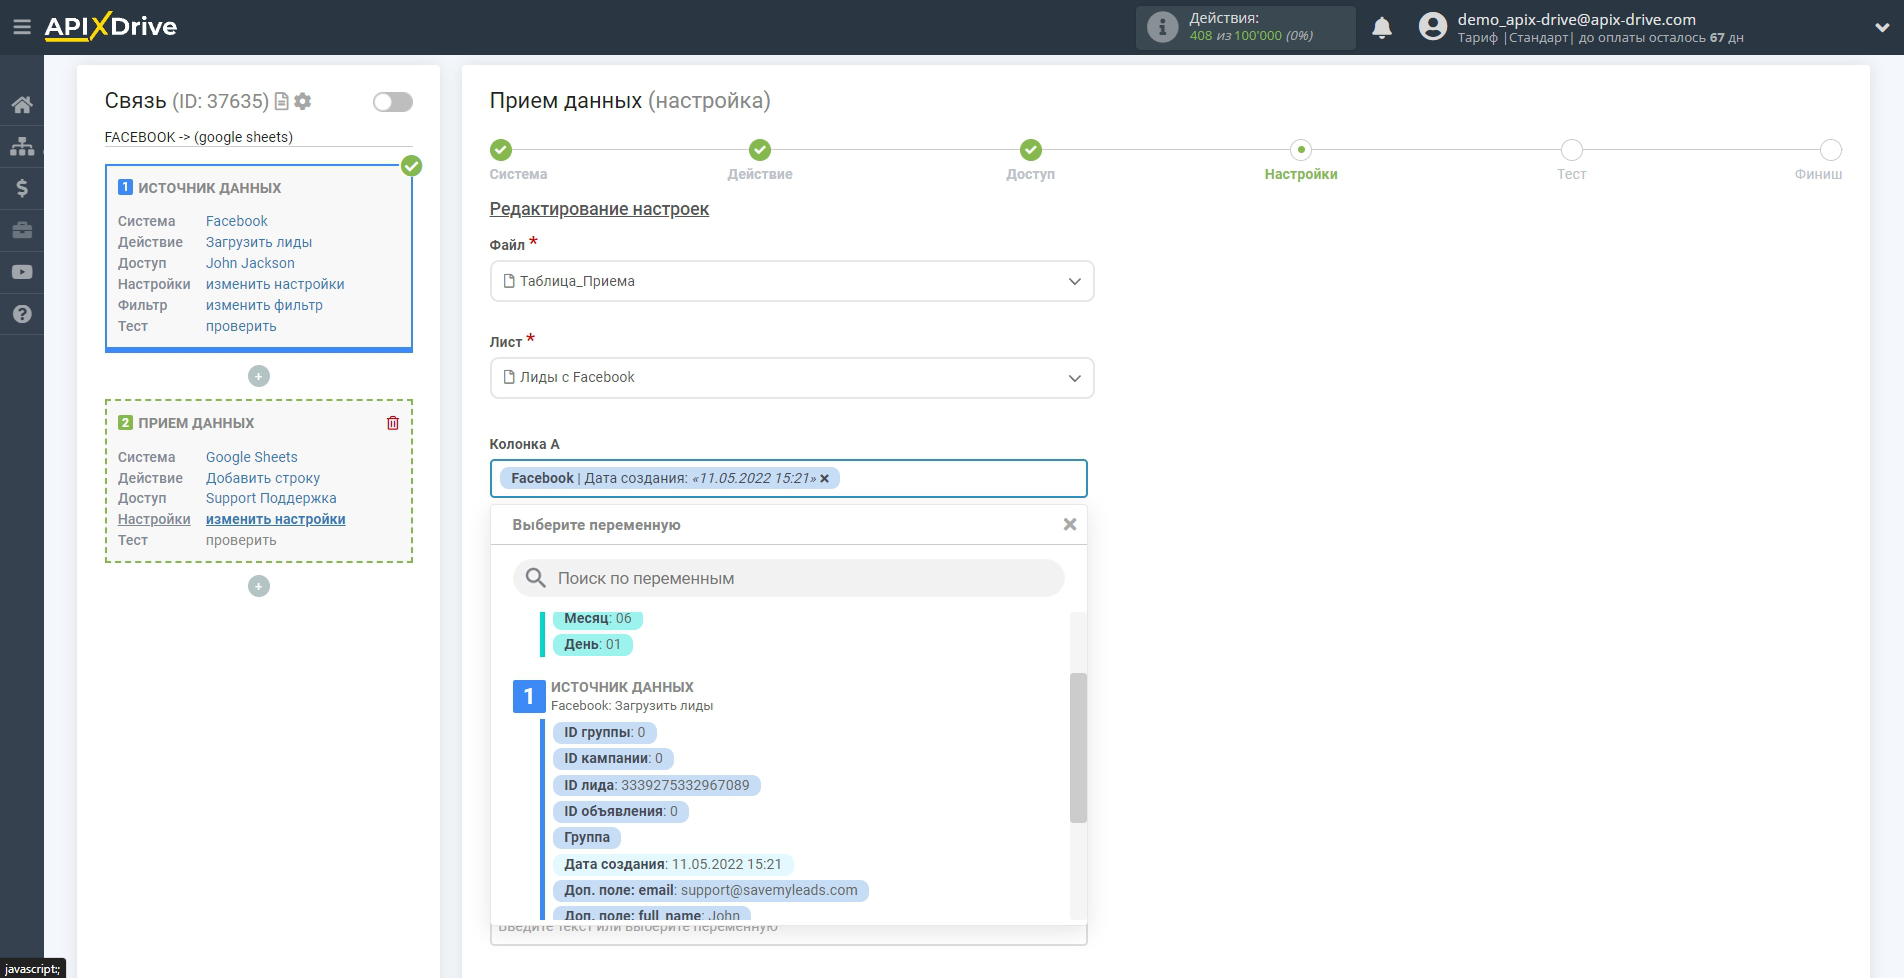Remove the Facebook date variable tag
1904x978 pixels.
pos(825,479)
